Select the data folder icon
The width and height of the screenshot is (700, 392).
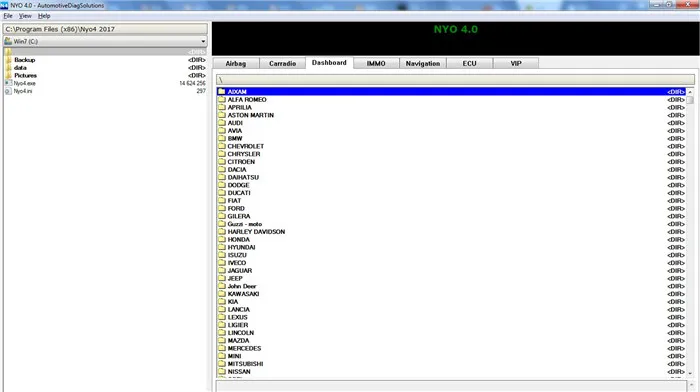8,67
